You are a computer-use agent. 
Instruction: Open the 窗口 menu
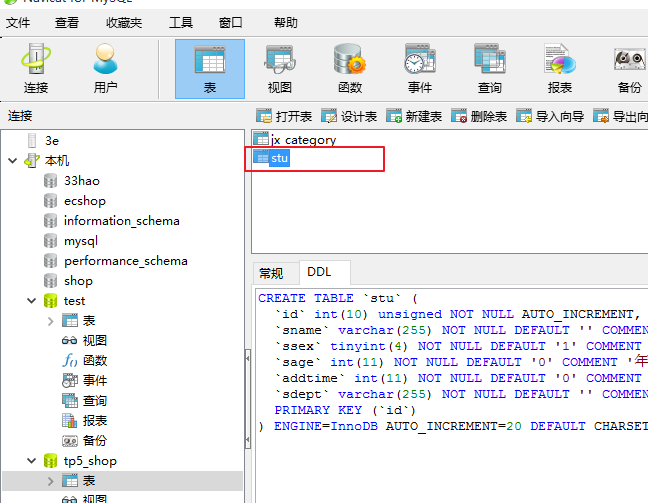231,23
